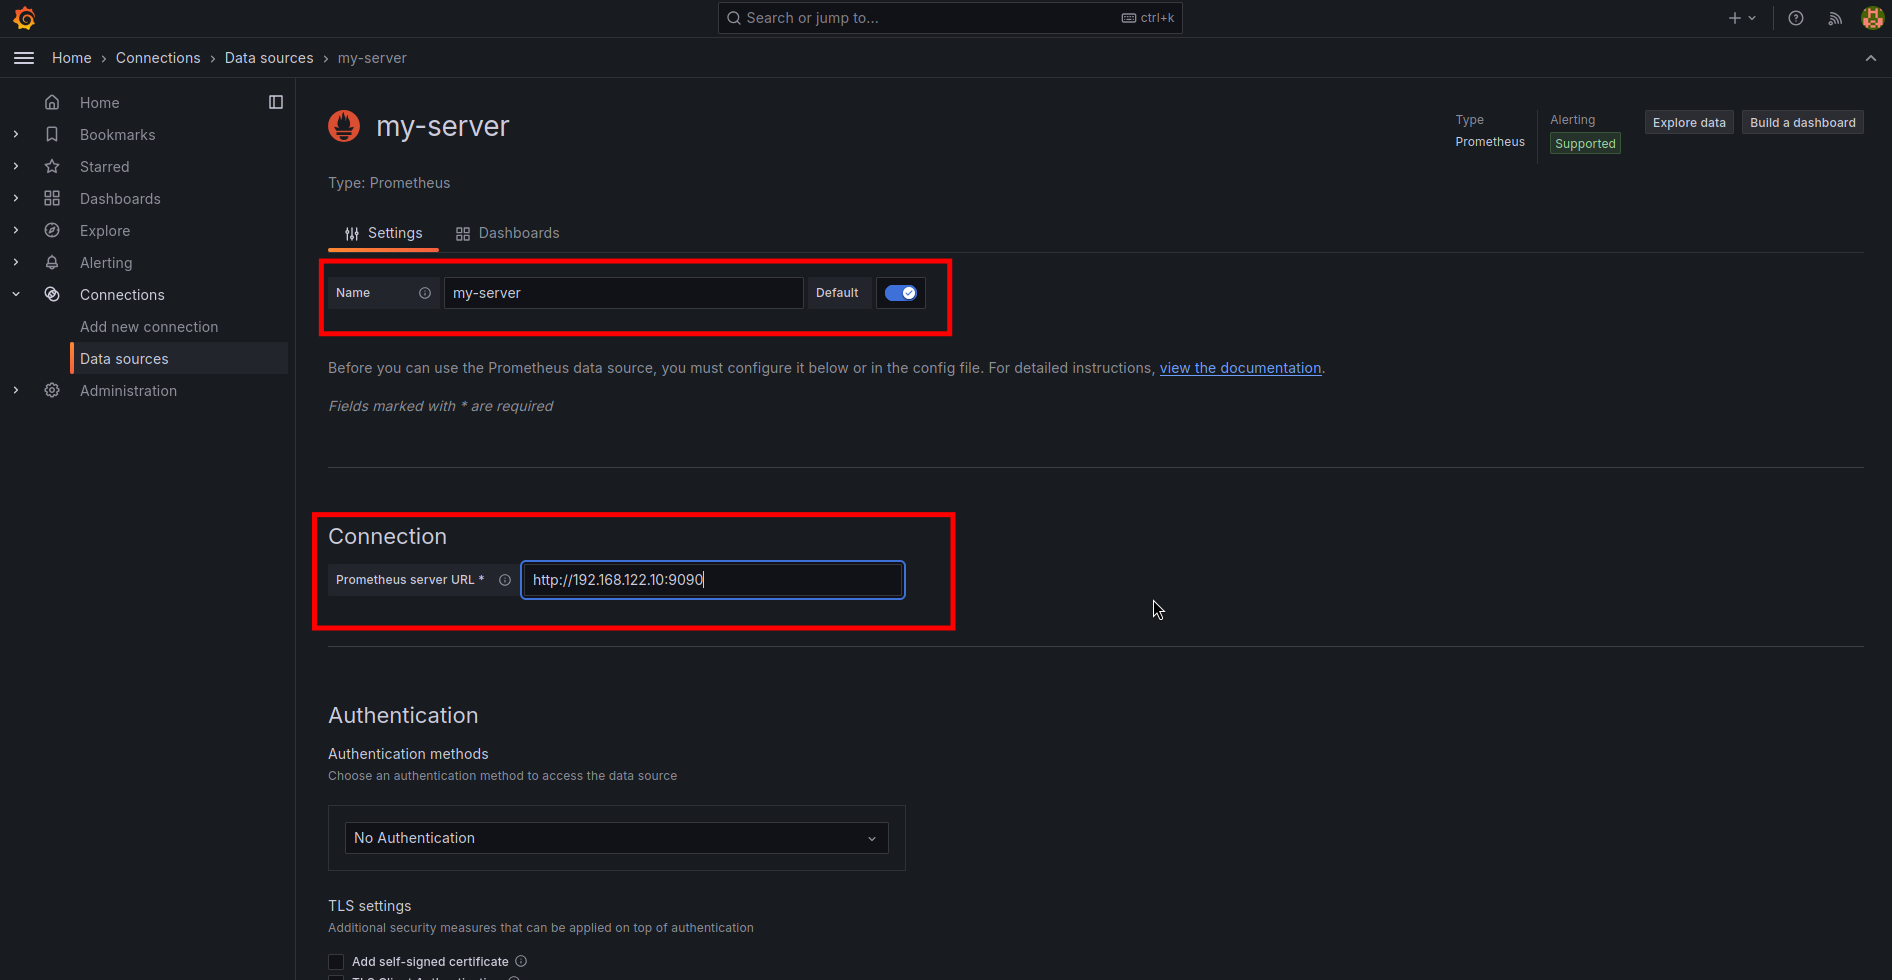Click the Authentication methods label
Screen dimensions: 1892x980
coord(408,754)
